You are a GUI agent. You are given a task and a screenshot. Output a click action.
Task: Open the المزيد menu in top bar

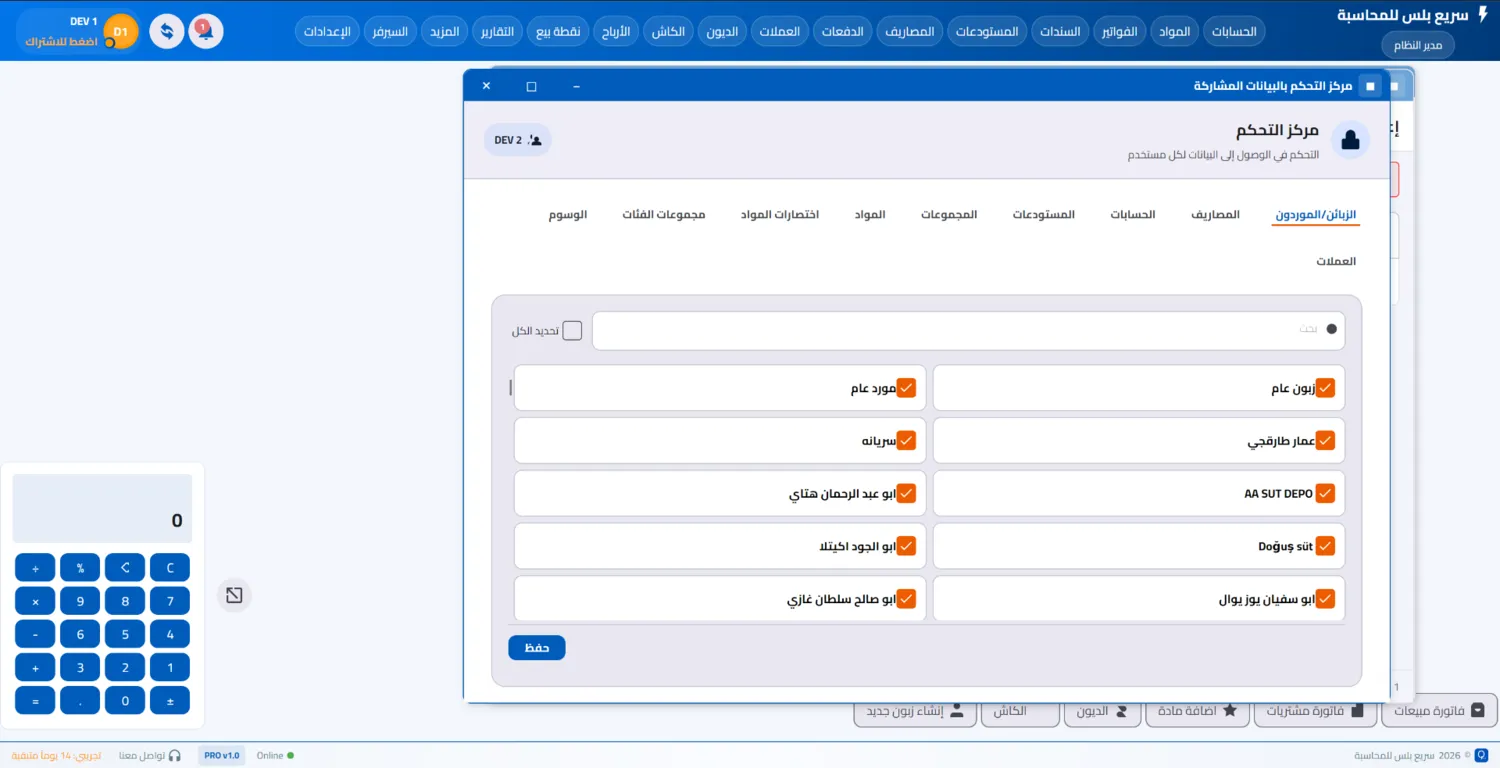(x=444, y=31)
